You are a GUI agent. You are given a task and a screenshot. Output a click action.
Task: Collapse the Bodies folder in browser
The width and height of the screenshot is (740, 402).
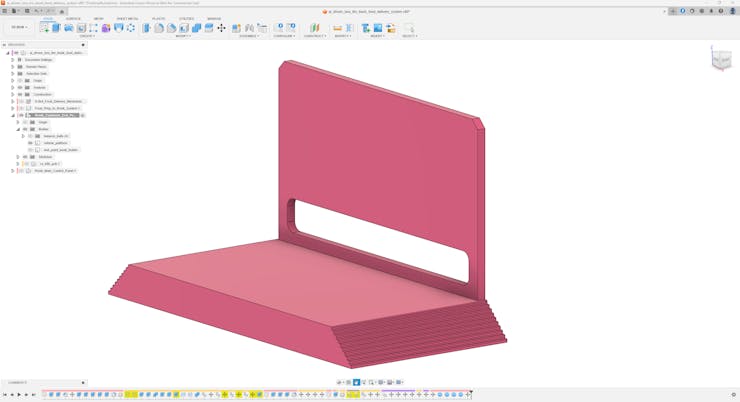(18, 129)
